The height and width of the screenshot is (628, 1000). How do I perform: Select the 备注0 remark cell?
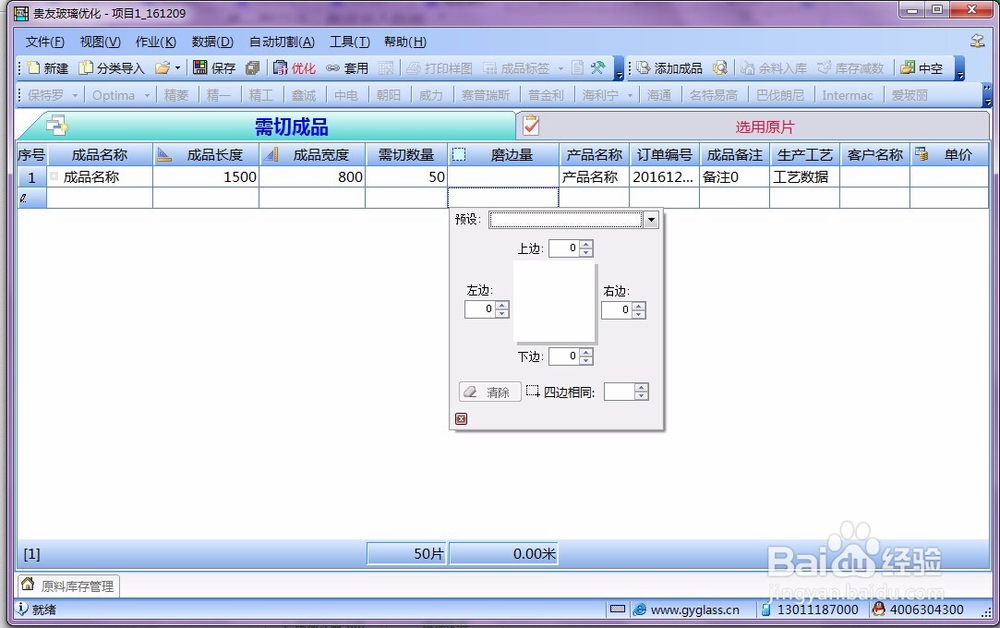click(734, 177)
